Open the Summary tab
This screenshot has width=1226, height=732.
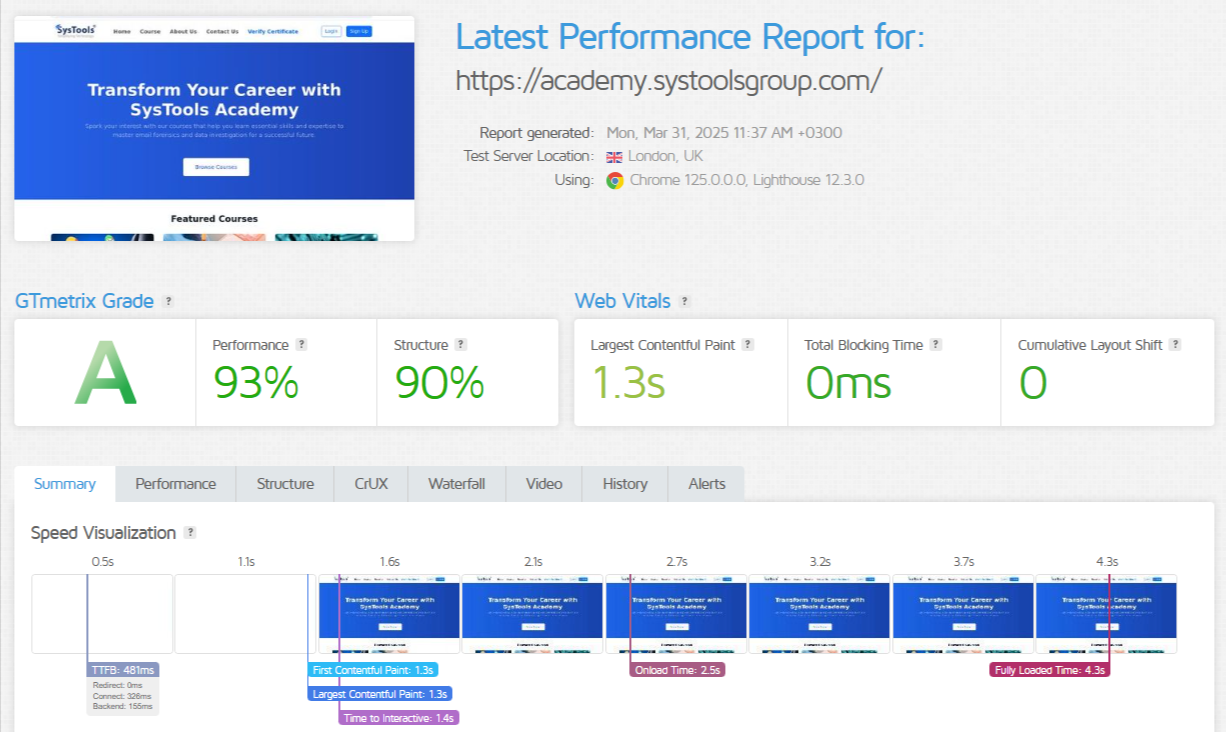65,484
